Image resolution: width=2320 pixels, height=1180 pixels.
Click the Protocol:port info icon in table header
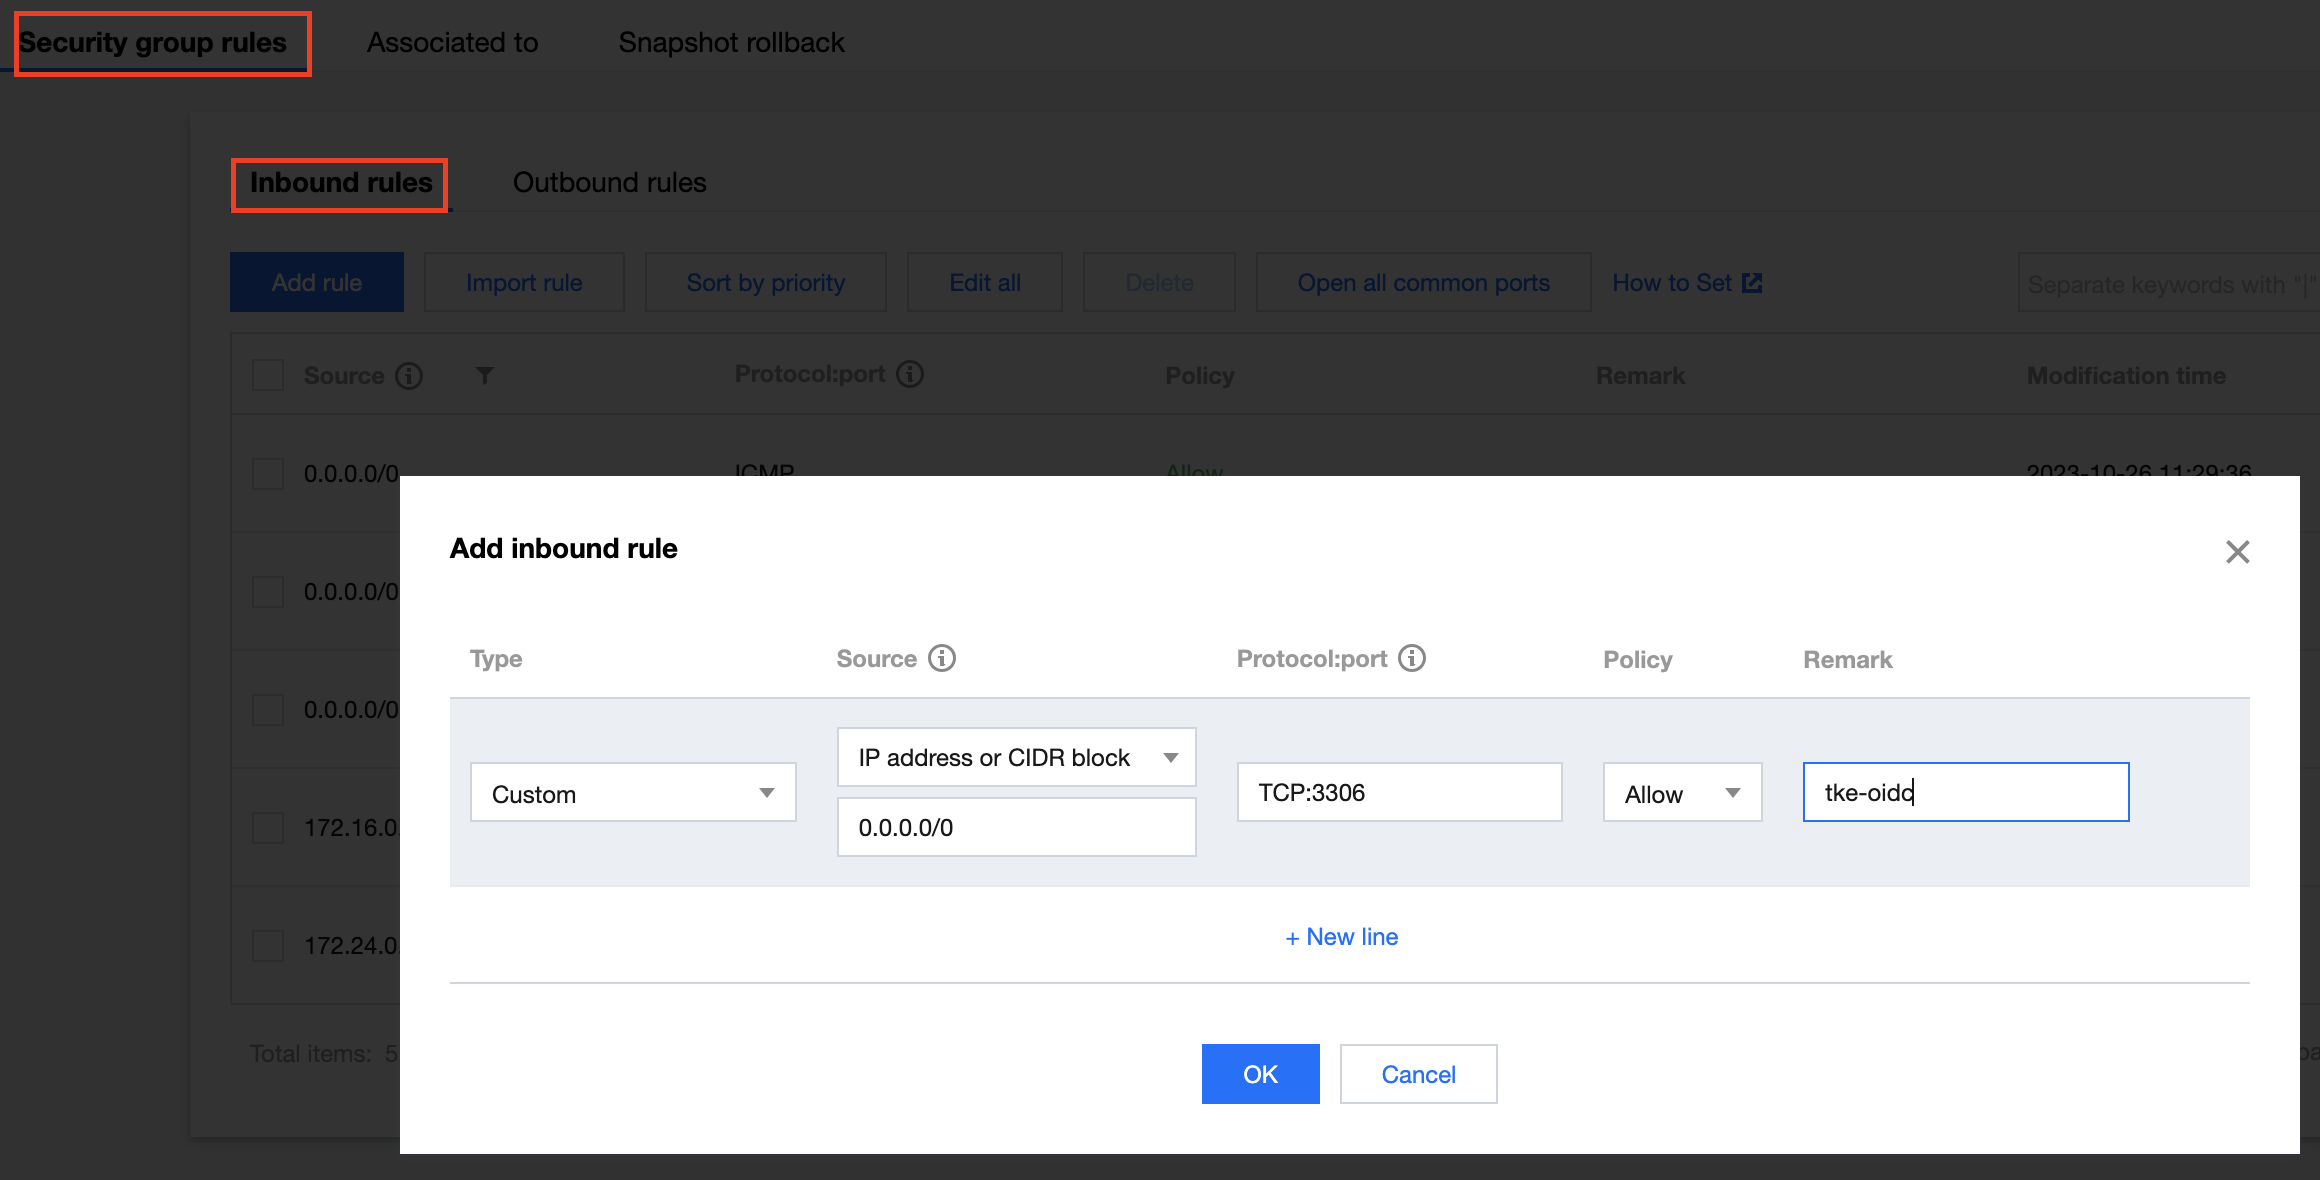click(x=910, y=374)
